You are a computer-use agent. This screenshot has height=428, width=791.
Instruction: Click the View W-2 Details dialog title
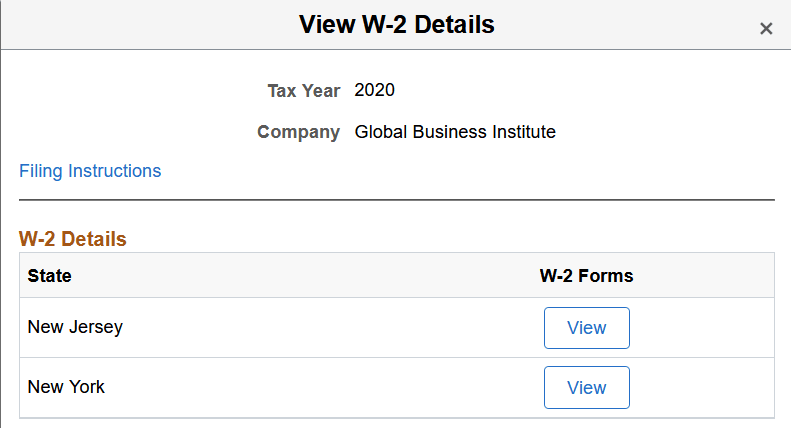397,24
